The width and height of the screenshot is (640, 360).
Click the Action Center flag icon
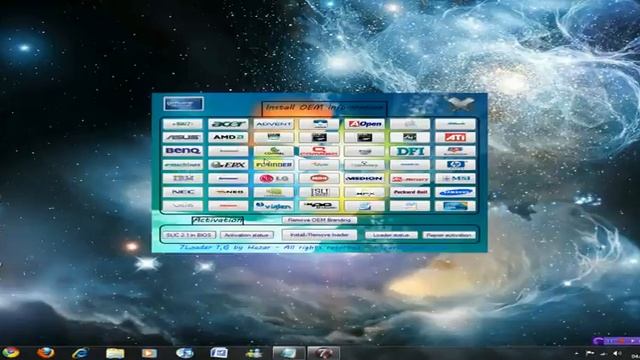tap(590, 353)
